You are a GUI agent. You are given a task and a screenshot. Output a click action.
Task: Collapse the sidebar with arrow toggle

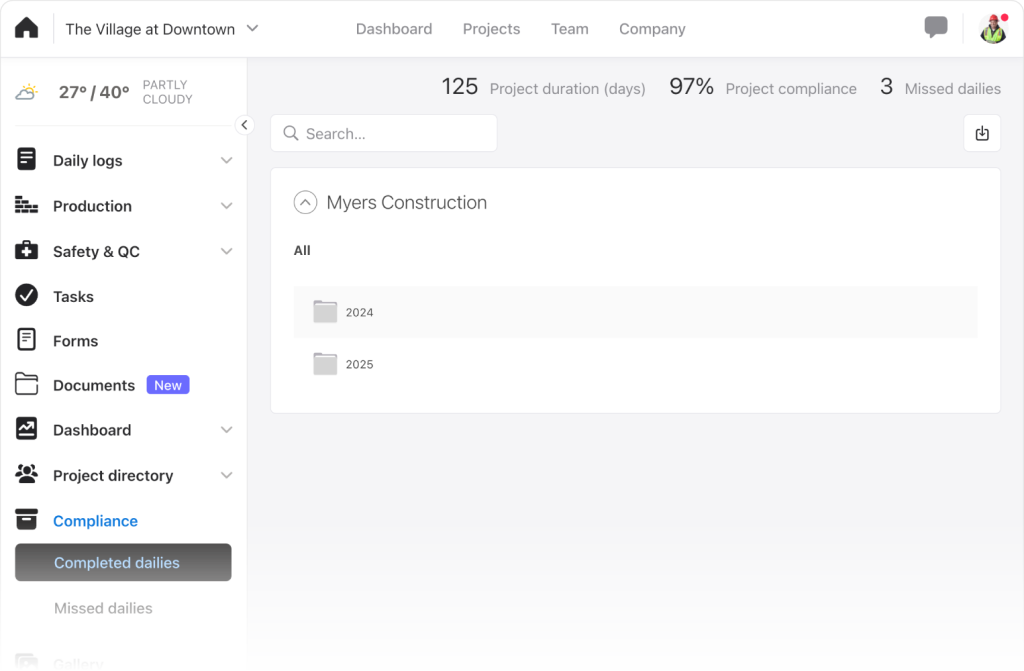244,125
